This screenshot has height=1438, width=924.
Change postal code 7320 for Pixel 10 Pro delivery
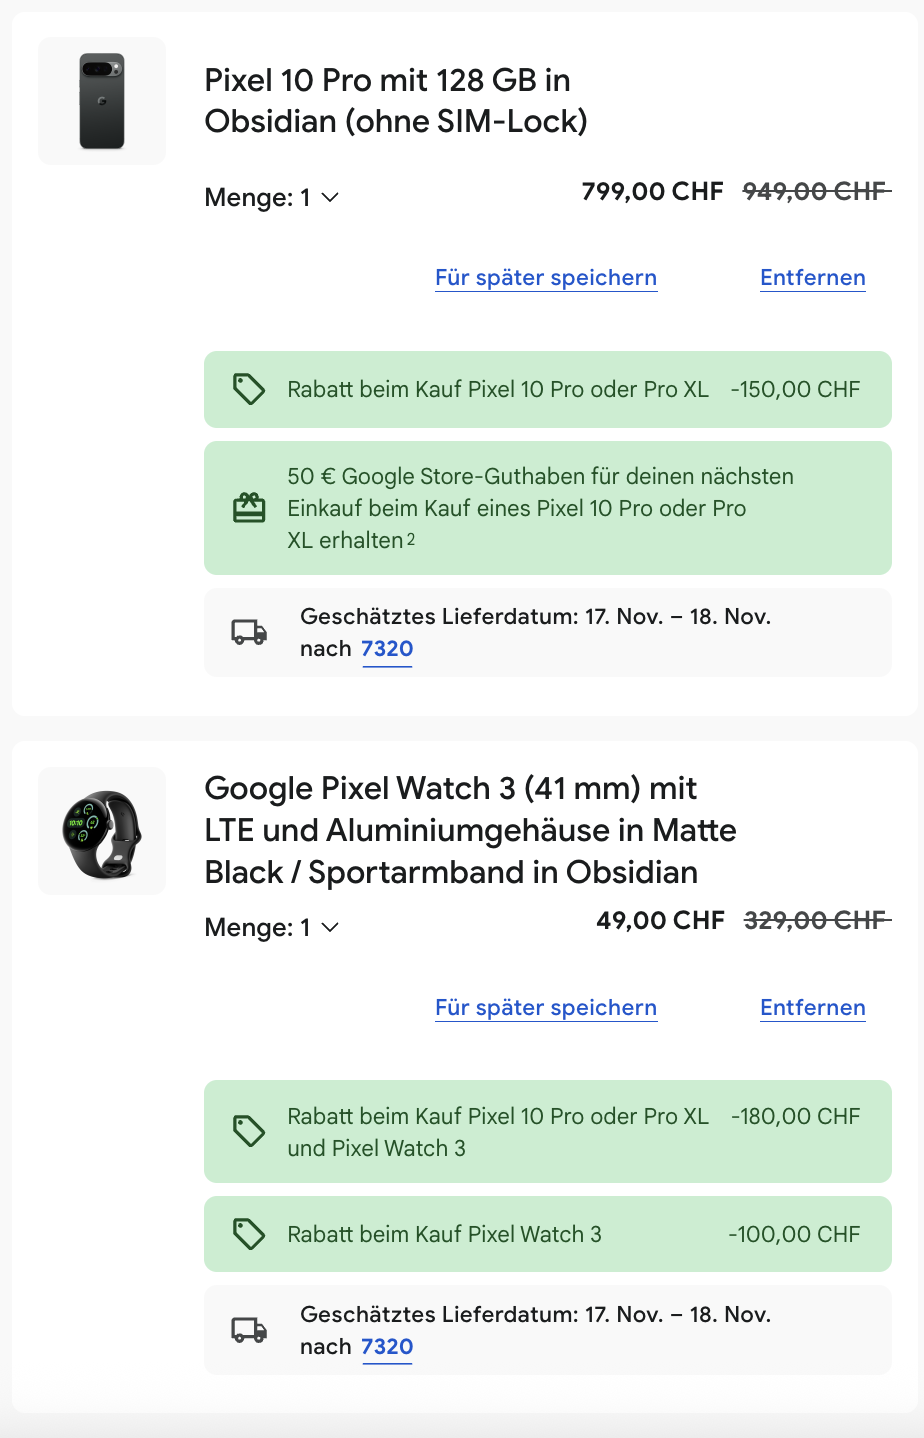[x=387, y=649]
